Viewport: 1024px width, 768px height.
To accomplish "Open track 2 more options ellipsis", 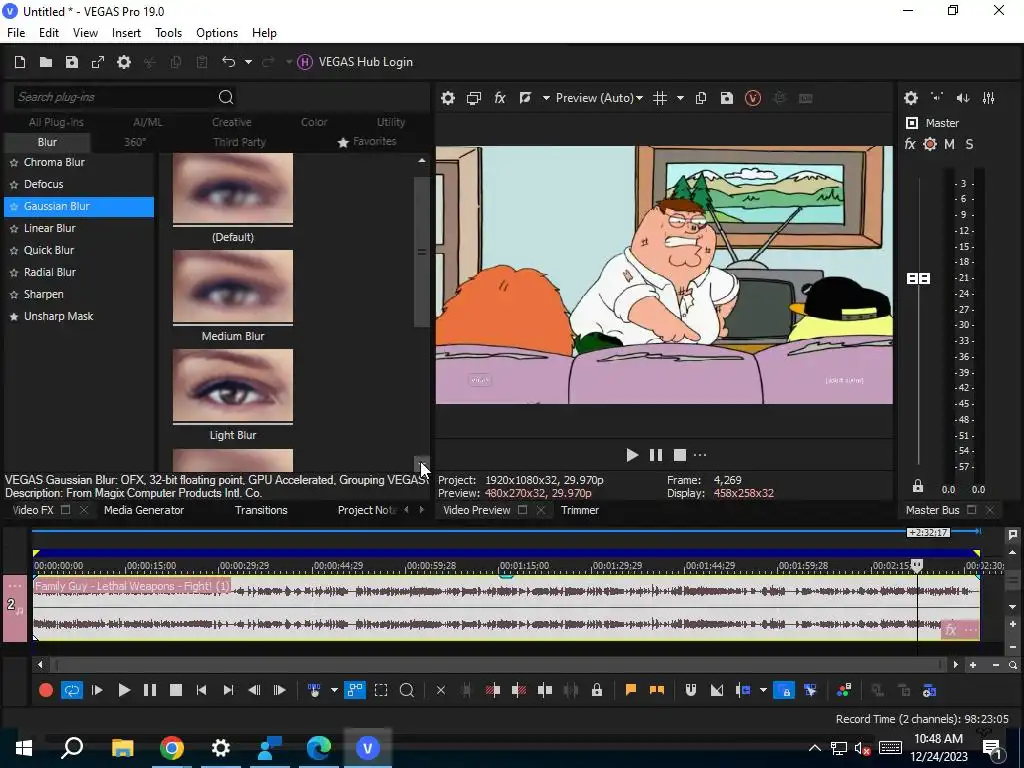I will click(x=15, y=586).
